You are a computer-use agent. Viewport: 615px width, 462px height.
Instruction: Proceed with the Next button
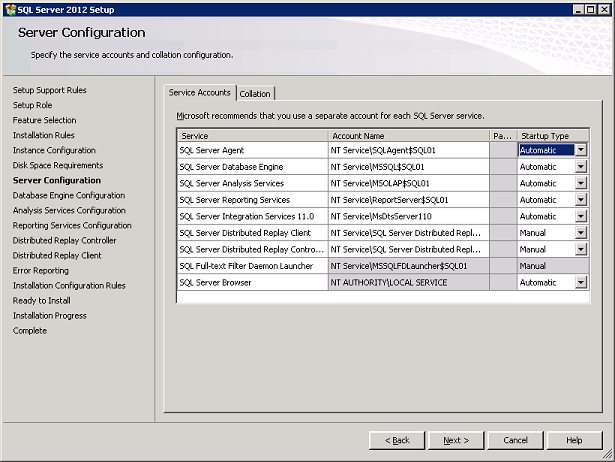pyautogui.click(x=456, y=440)
